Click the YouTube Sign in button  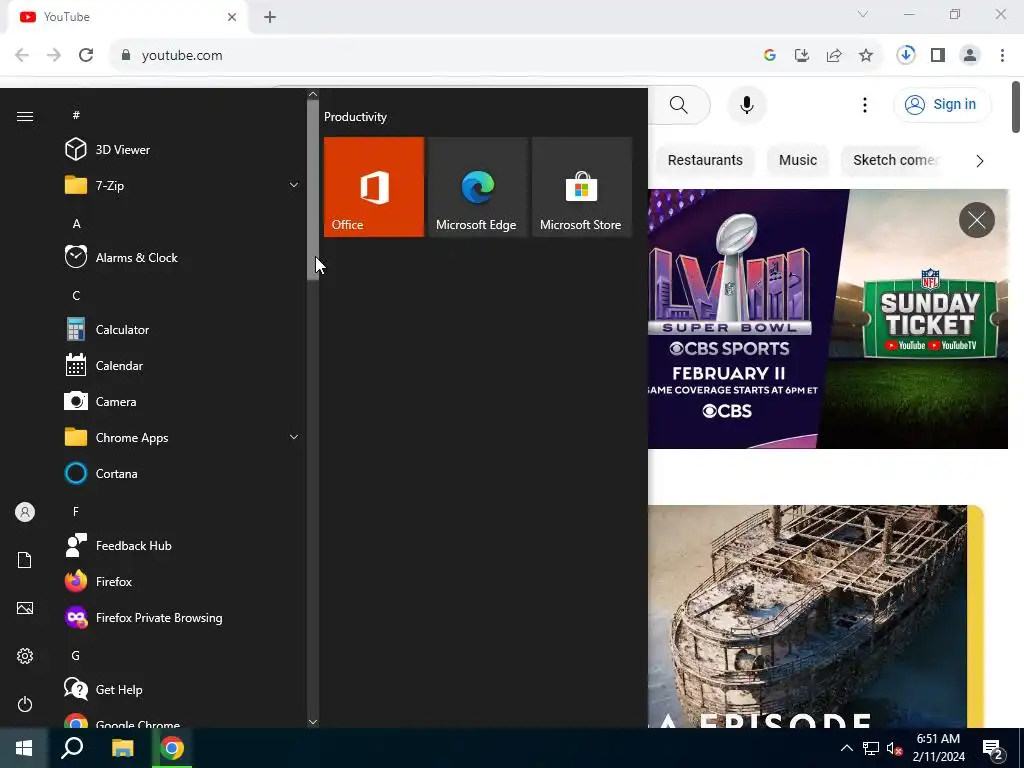(942, 104)
